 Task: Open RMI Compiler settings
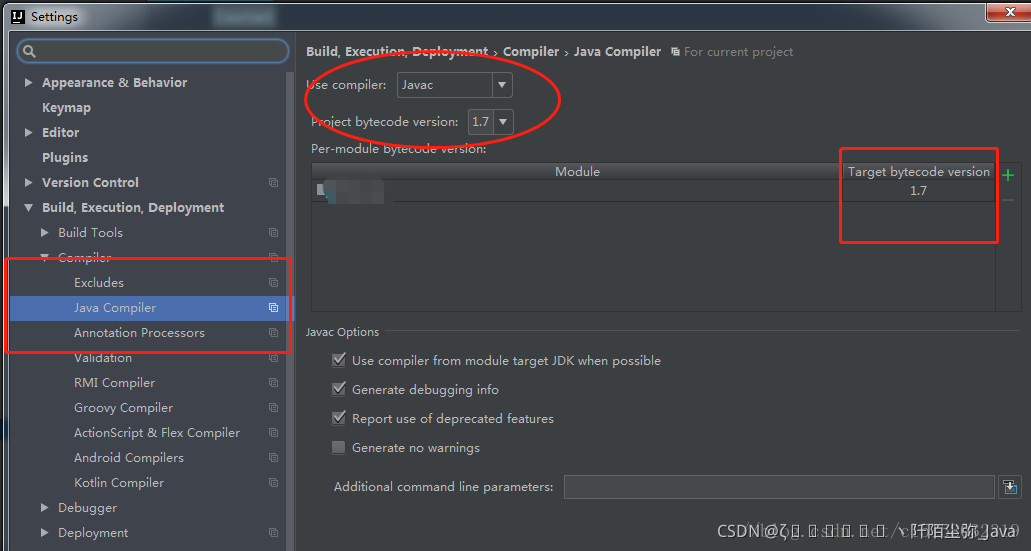coord(114,383)
